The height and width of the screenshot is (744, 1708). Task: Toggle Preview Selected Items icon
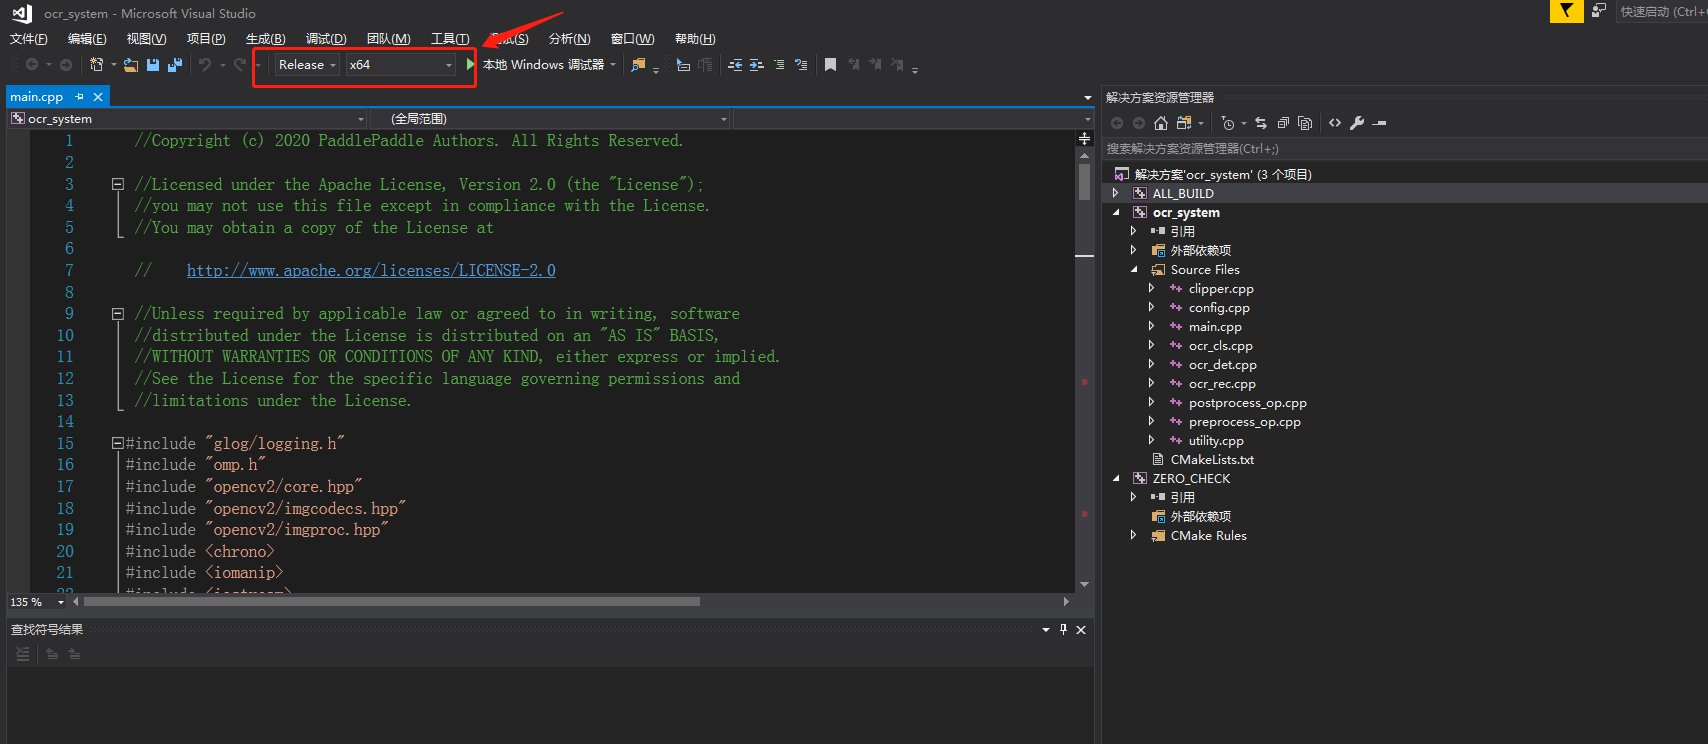(x=1380, y=123)
